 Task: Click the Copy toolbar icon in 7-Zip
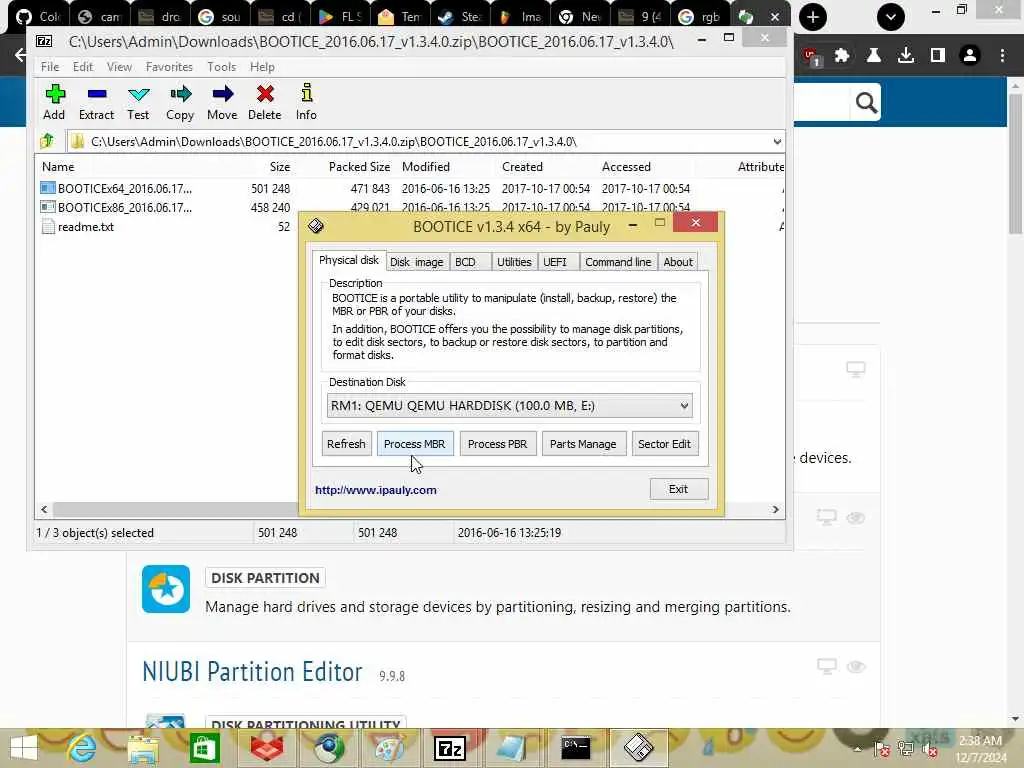point(180,102)
